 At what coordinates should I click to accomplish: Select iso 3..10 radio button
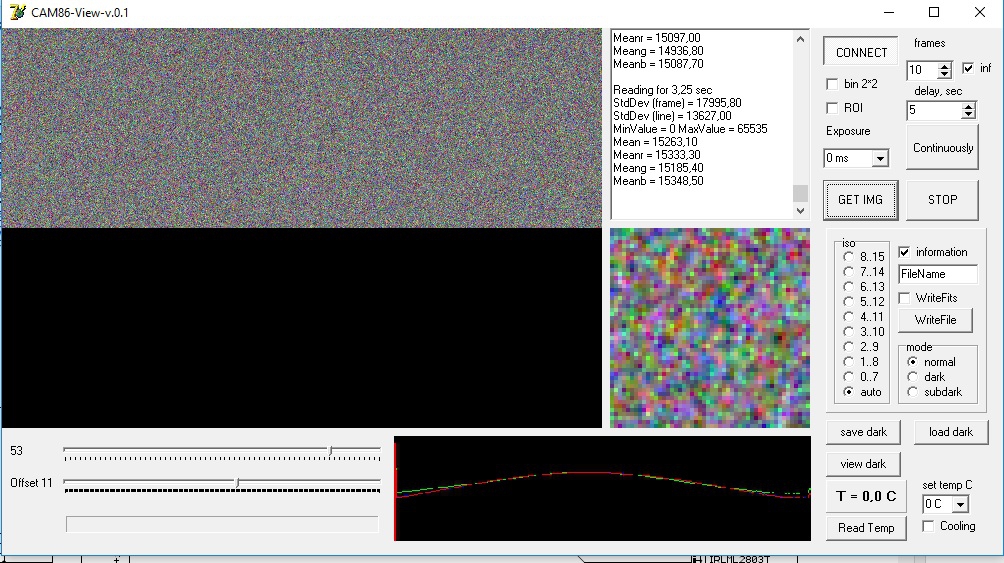tap(848, 332)
